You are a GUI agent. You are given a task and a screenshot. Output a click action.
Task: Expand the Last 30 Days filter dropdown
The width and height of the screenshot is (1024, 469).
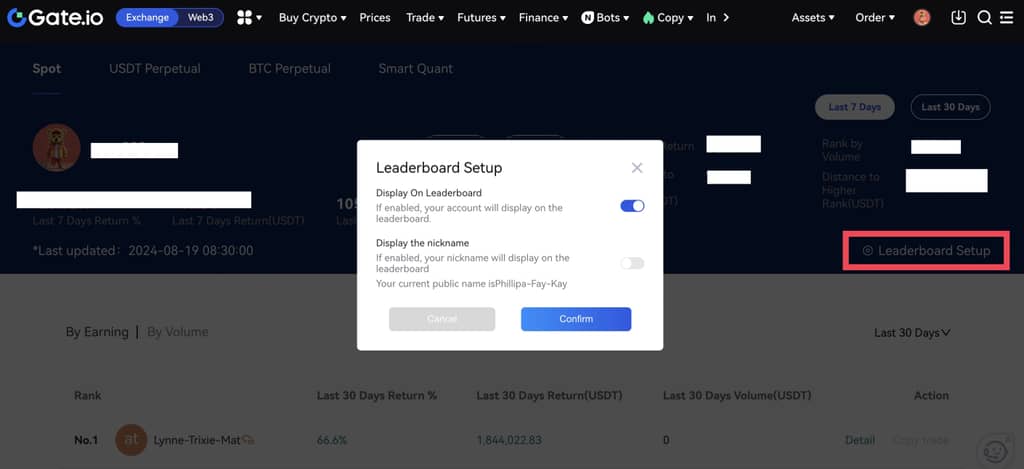pyautogui.click(x=912, y=332)
